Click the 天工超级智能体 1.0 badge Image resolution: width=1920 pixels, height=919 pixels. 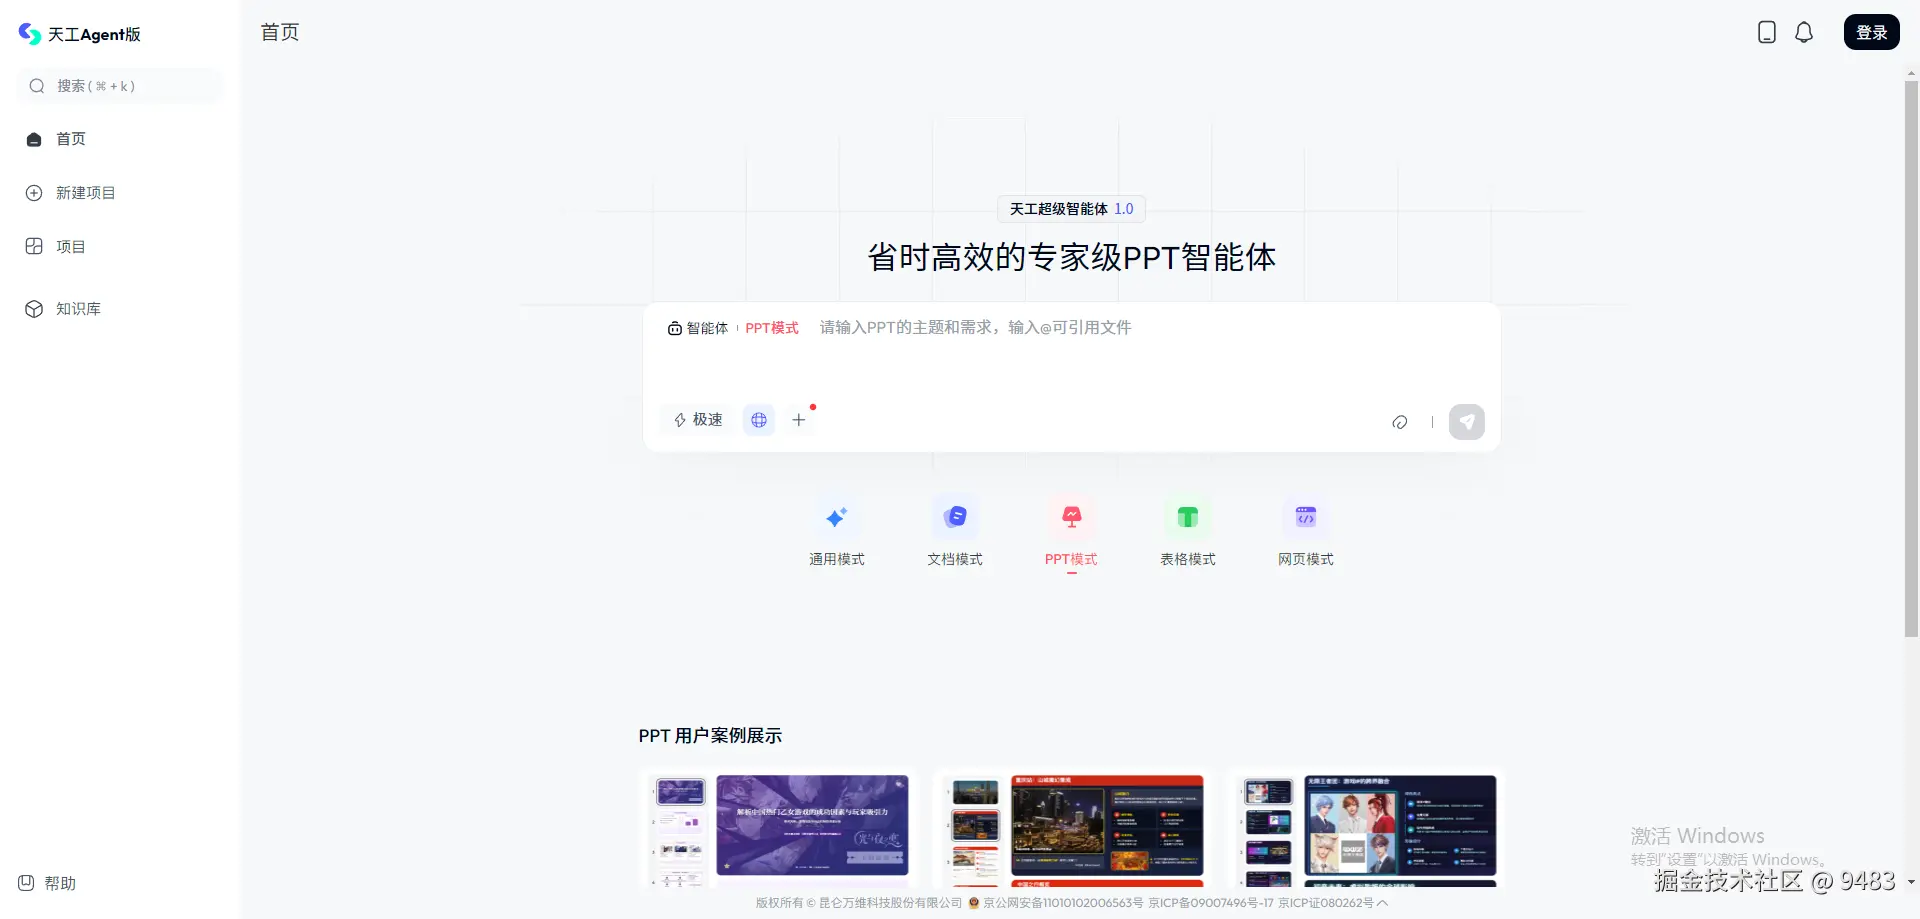[1071, 209]
